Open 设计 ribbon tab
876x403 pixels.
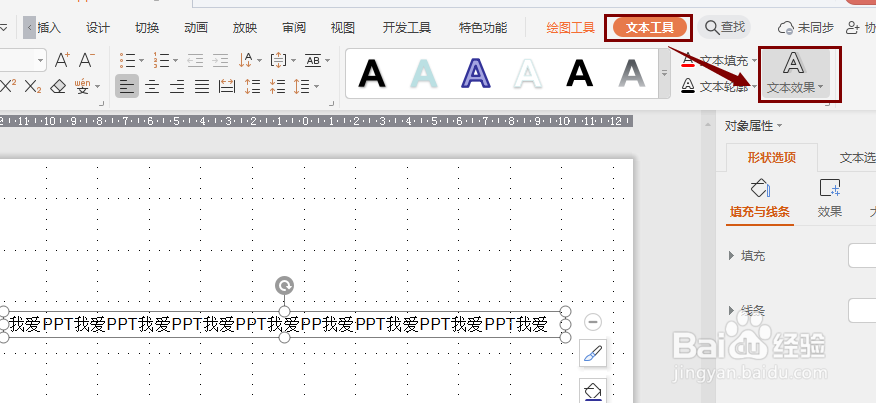[98, 27]
